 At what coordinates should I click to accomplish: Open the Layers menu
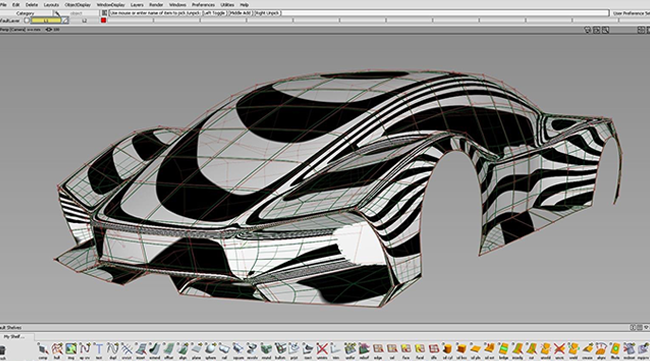pyautogui.click(x=137, y=5)
